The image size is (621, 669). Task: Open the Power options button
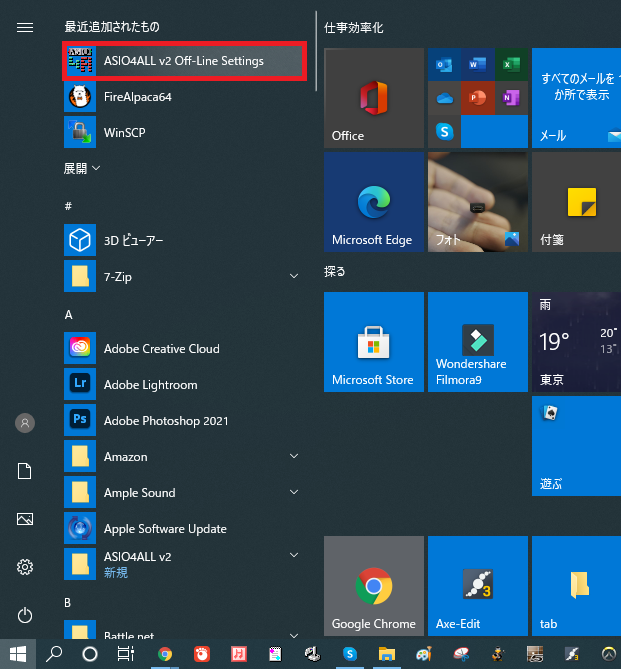(25, 615)
